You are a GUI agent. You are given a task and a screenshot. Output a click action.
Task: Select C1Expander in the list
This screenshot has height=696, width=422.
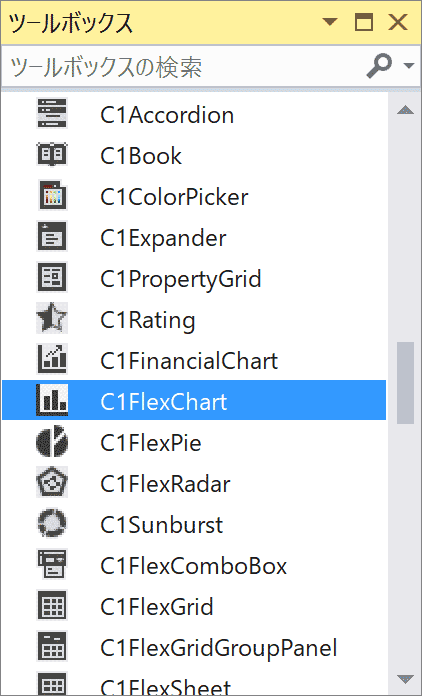194,237
